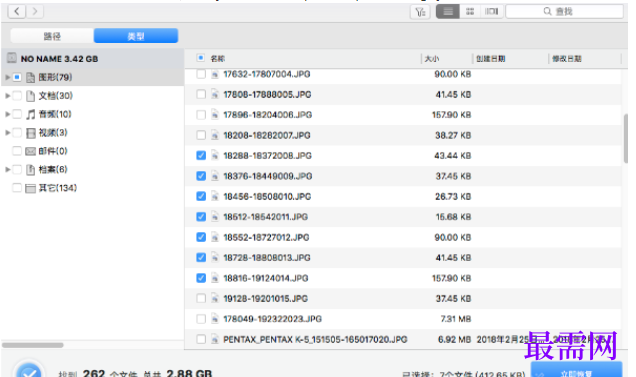Check the 视频(3) checkbox
Screen dimensions: 636x377
pyautogui.click(x=17, y=132)
